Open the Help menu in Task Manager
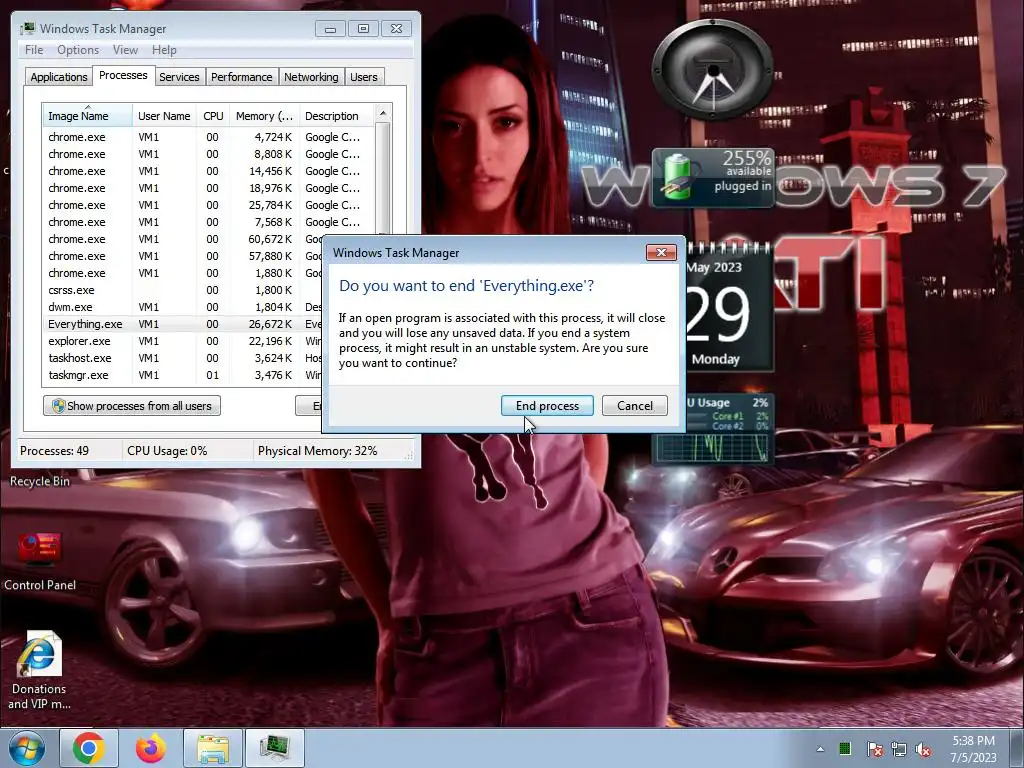 tap(164, 50)
